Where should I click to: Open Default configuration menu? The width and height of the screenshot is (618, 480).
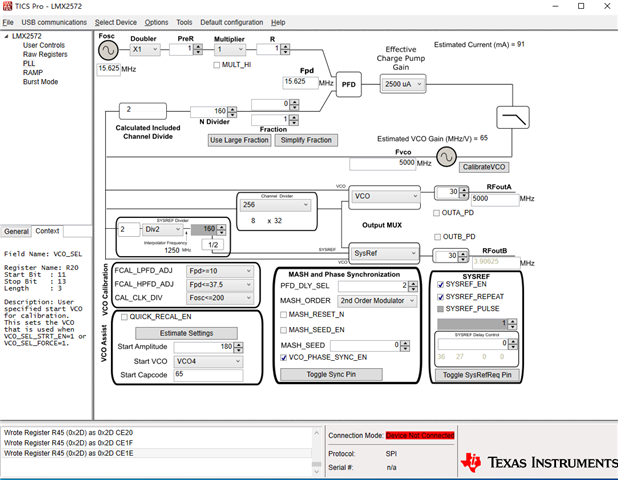point(231,22)
